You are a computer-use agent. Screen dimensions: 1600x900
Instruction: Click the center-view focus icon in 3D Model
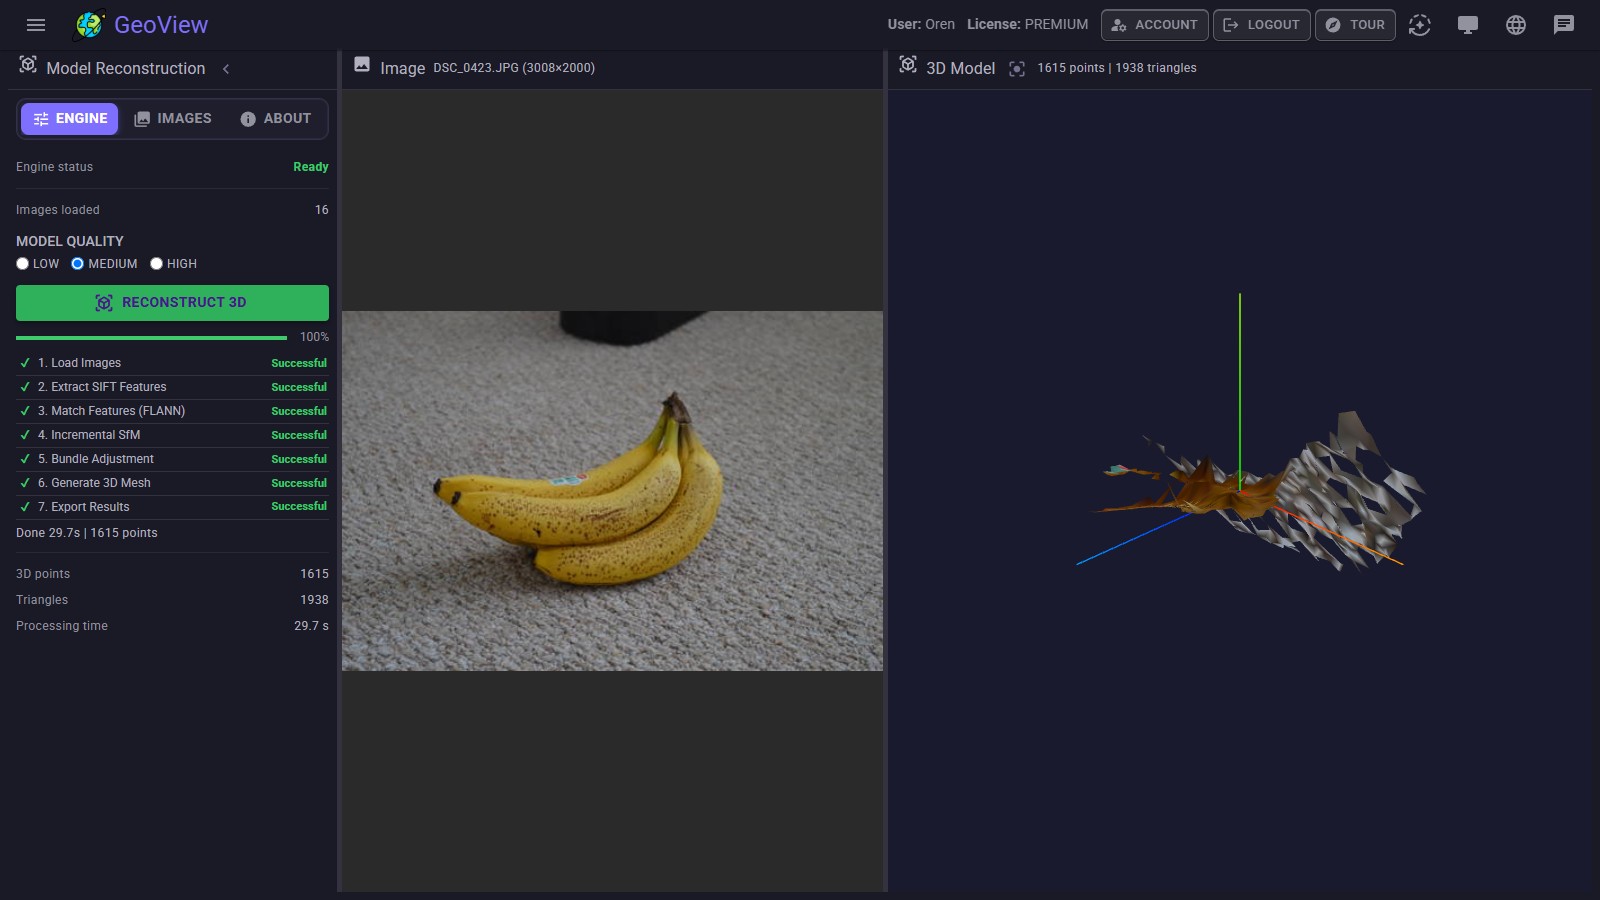pos(1017,69)
